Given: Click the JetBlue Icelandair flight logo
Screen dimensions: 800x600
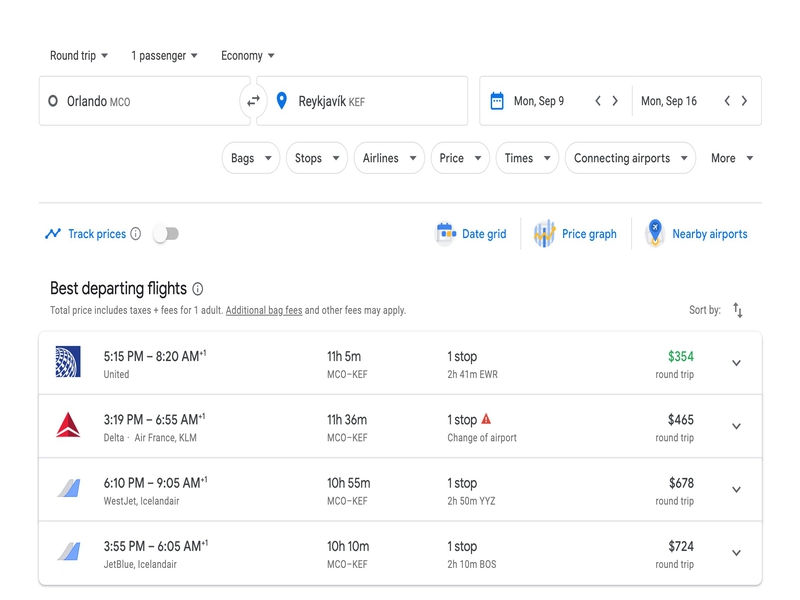Looking at the screenshot, I should point(68,552).
